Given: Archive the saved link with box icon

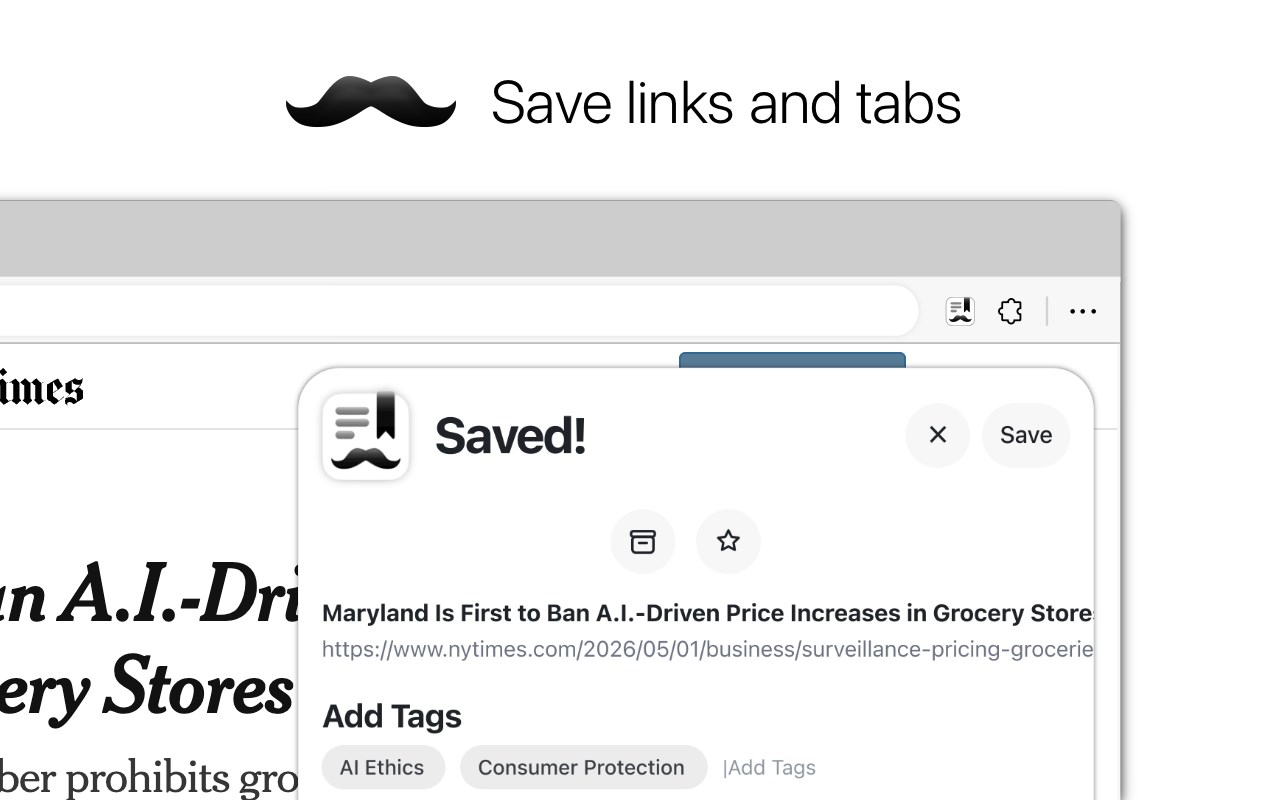Looking at the screenshot, I should (643, 541).
